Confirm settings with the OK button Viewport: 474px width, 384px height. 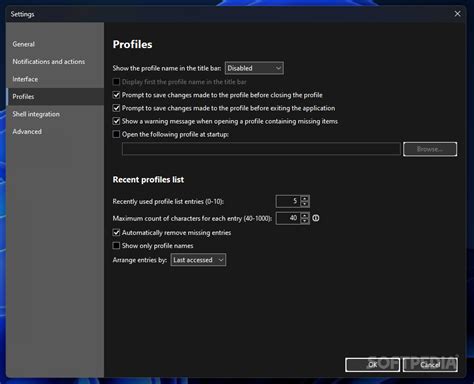tap(372, 365)
